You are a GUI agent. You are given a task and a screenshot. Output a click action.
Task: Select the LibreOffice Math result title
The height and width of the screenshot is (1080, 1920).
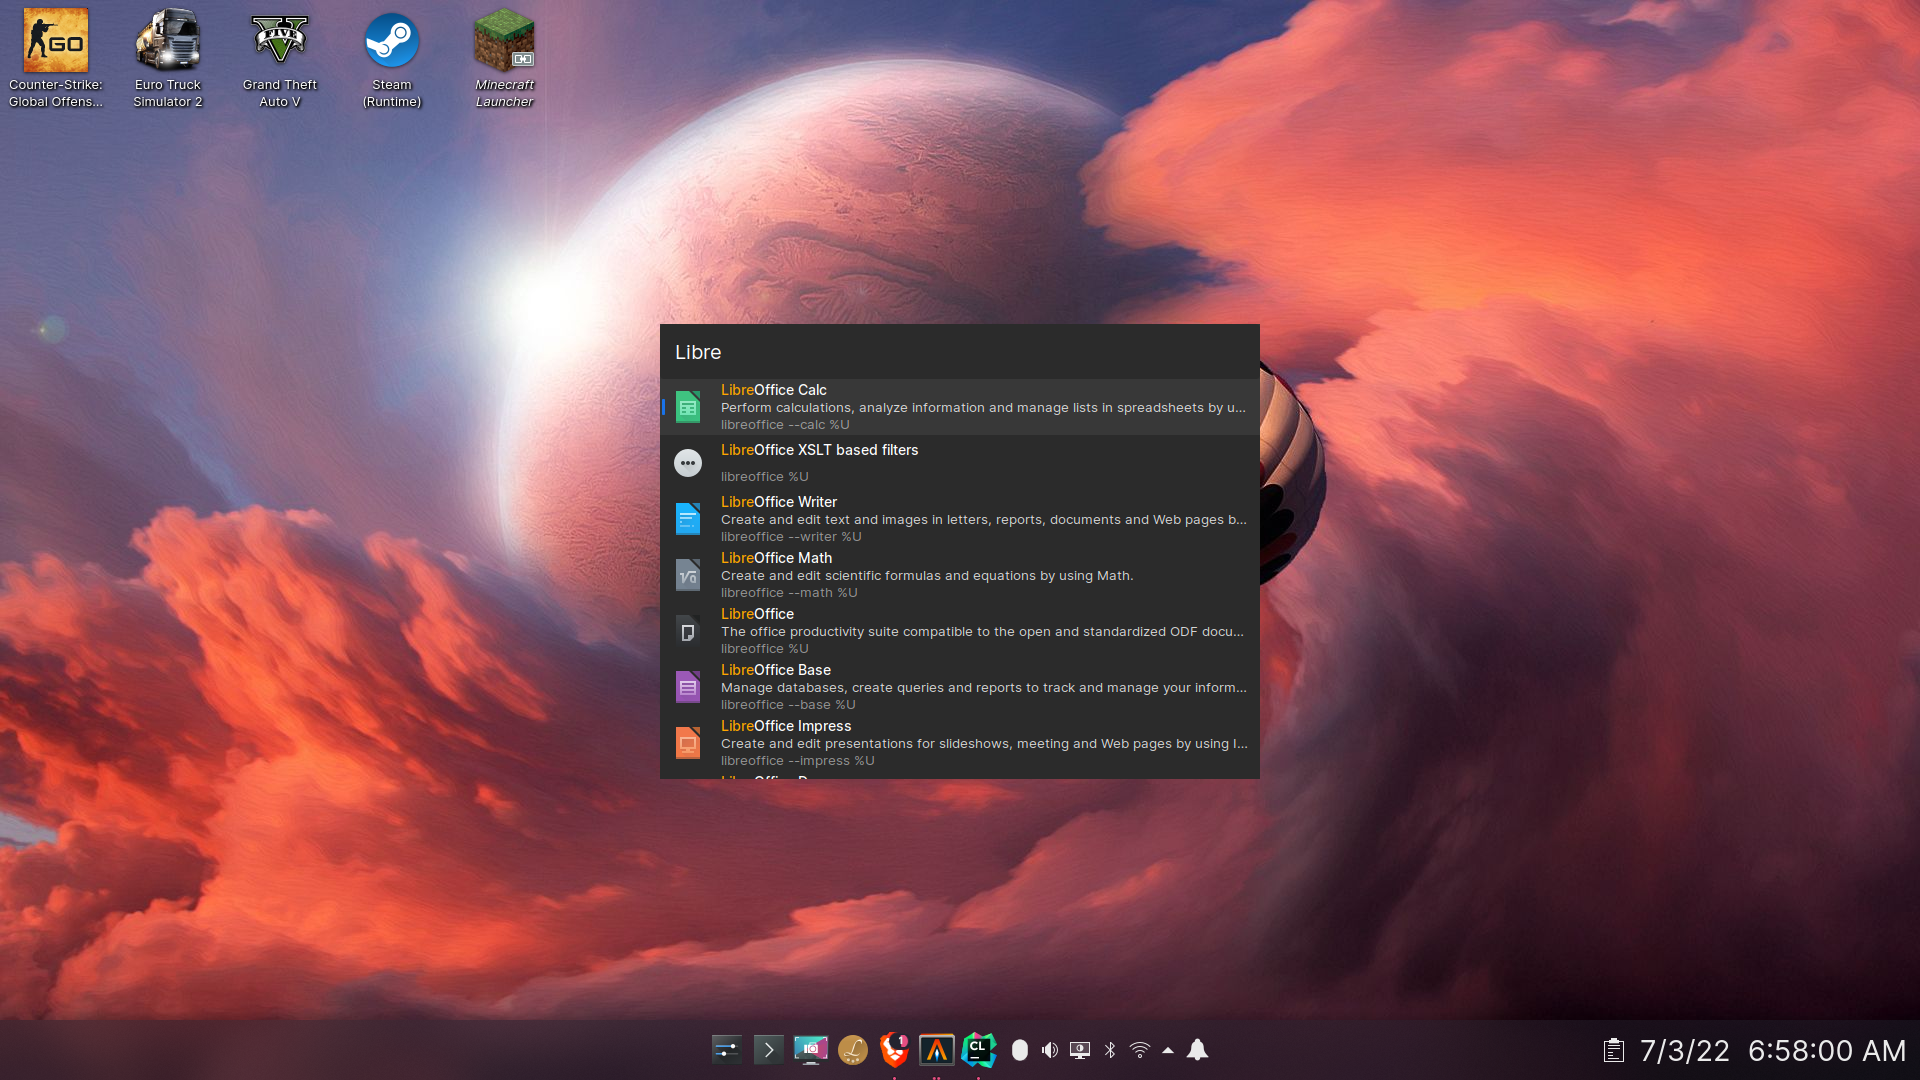point(777,558)
